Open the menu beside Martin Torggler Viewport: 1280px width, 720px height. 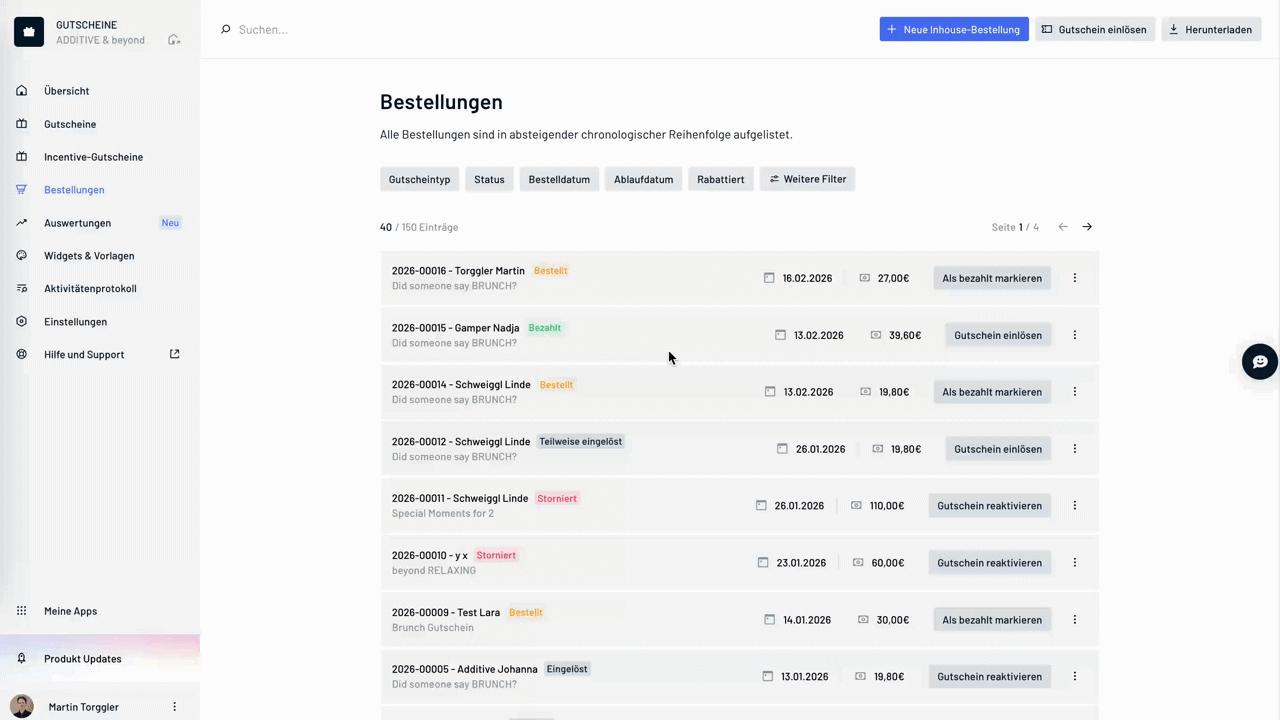pyautogui.click(x=174, y=707)
